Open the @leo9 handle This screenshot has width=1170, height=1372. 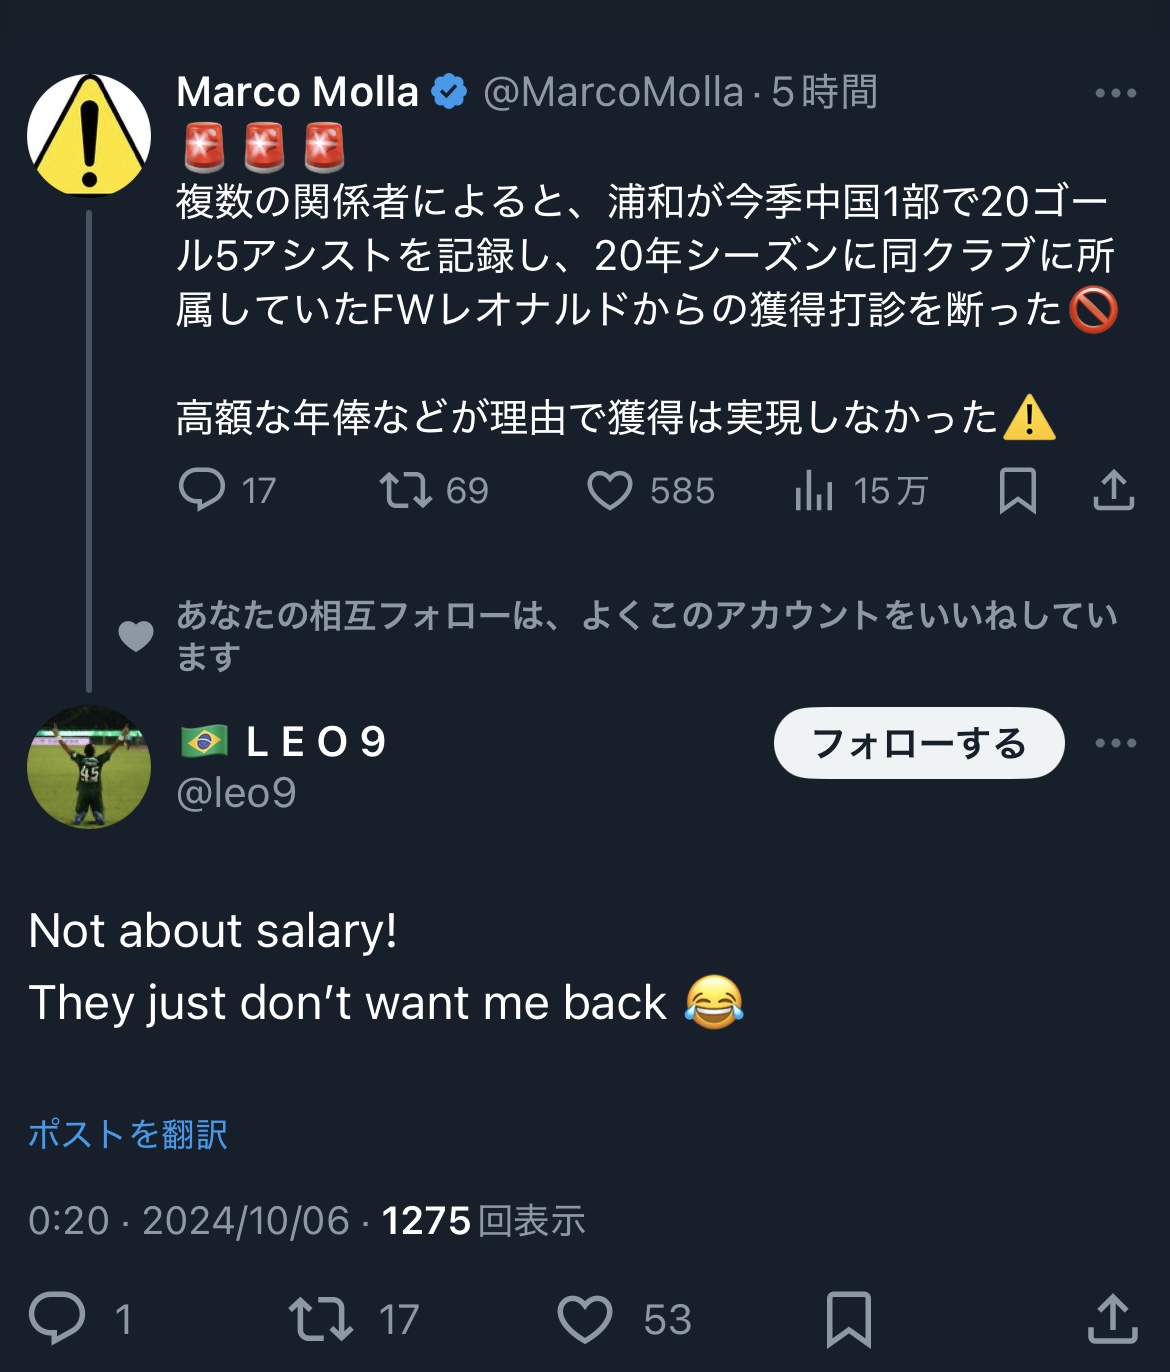236,793
